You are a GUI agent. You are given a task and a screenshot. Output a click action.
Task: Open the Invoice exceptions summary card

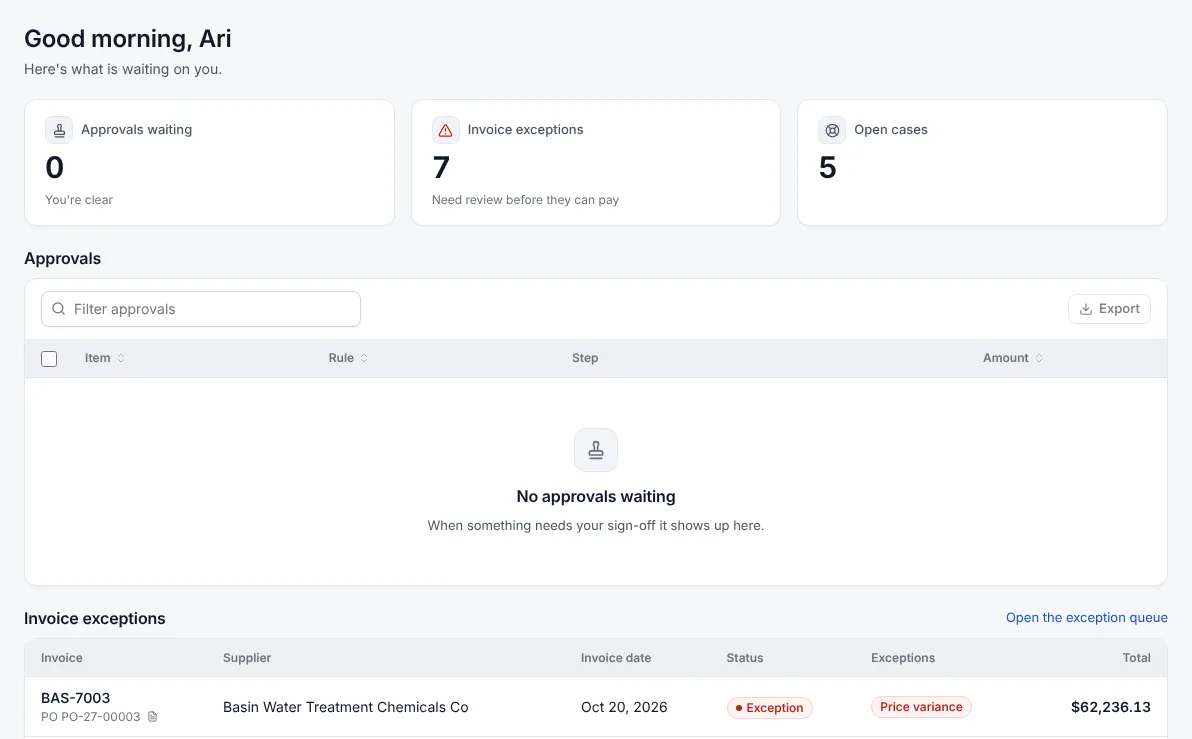[x=596, y=162]
